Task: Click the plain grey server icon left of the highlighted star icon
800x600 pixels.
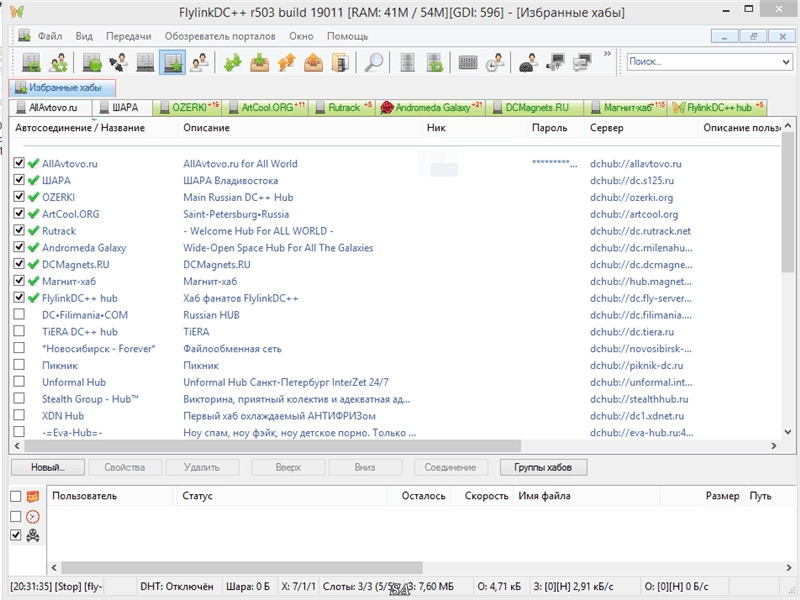Action: [x=145, y=62]
